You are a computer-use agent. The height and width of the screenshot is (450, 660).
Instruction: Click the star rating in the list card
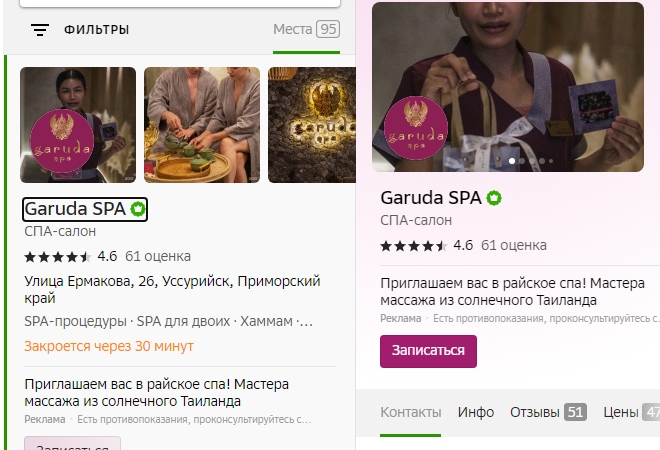click(x=58, y=256)
